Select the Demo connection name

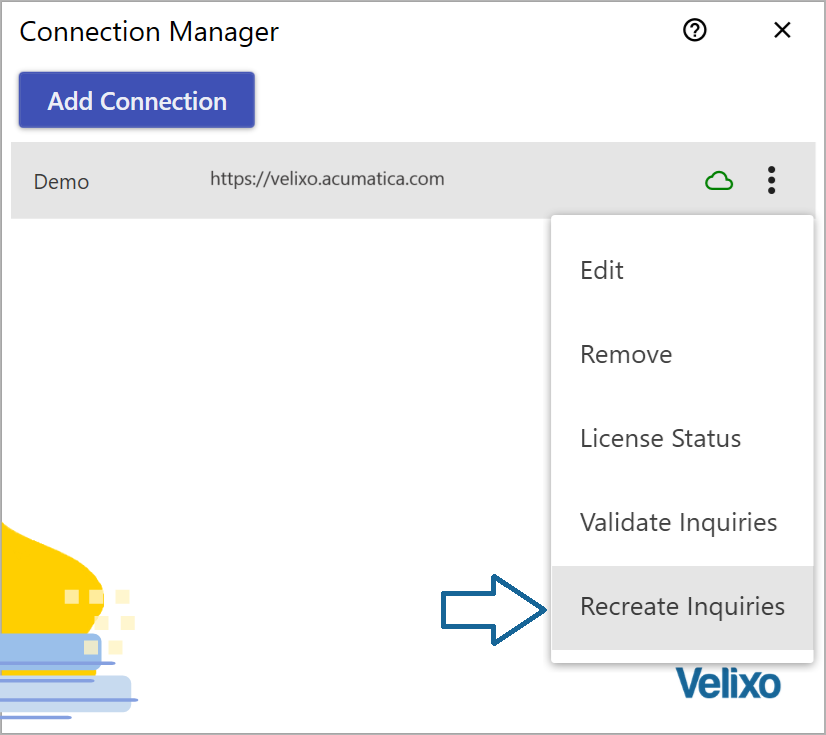61,182
